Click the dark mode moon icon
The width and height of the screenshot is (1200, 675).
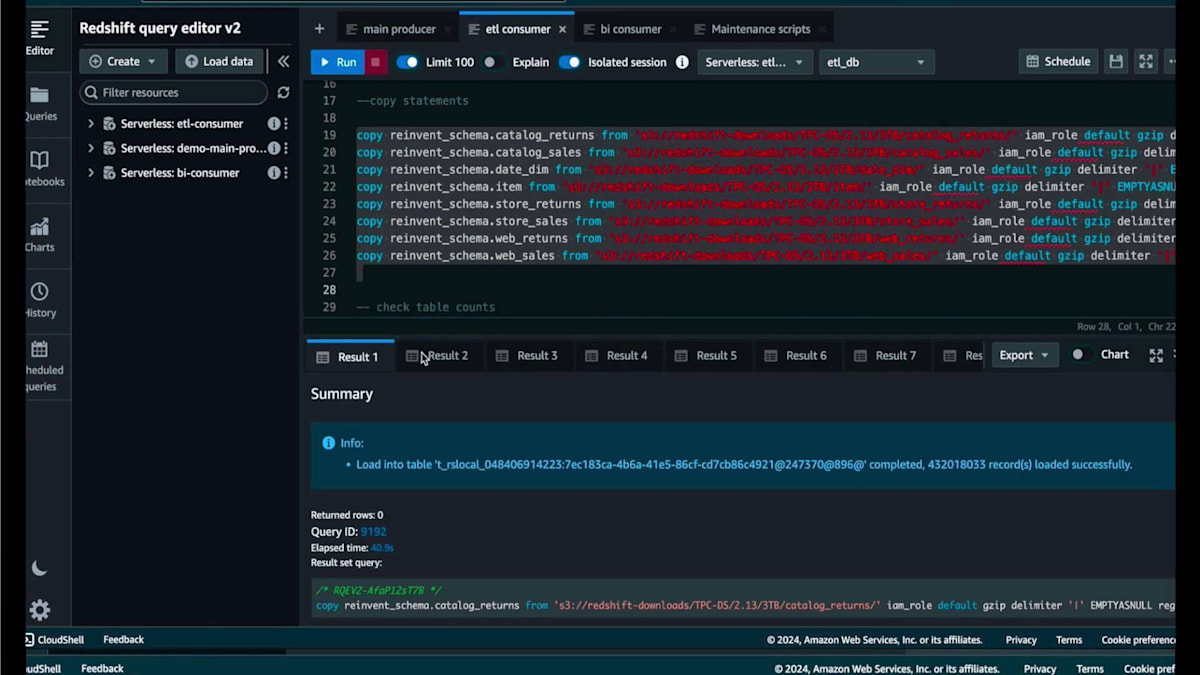point(39,568)
